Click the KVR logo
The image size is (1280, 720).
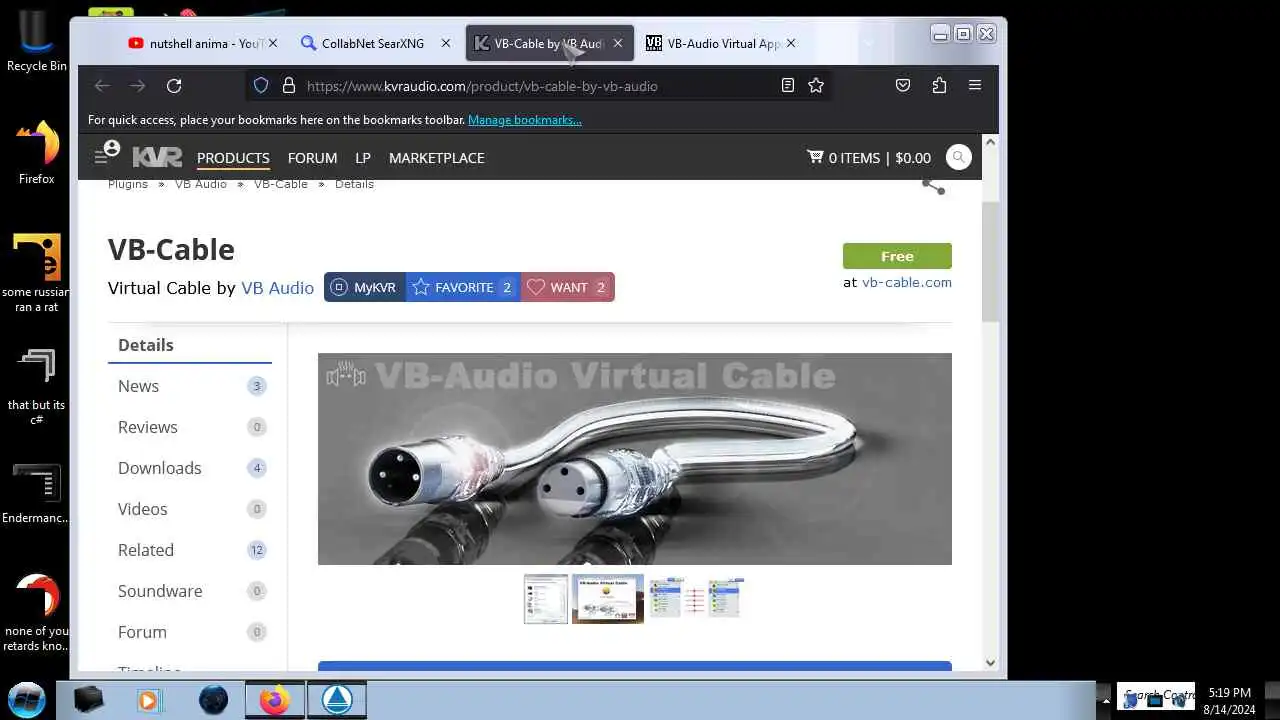[157, 157]
